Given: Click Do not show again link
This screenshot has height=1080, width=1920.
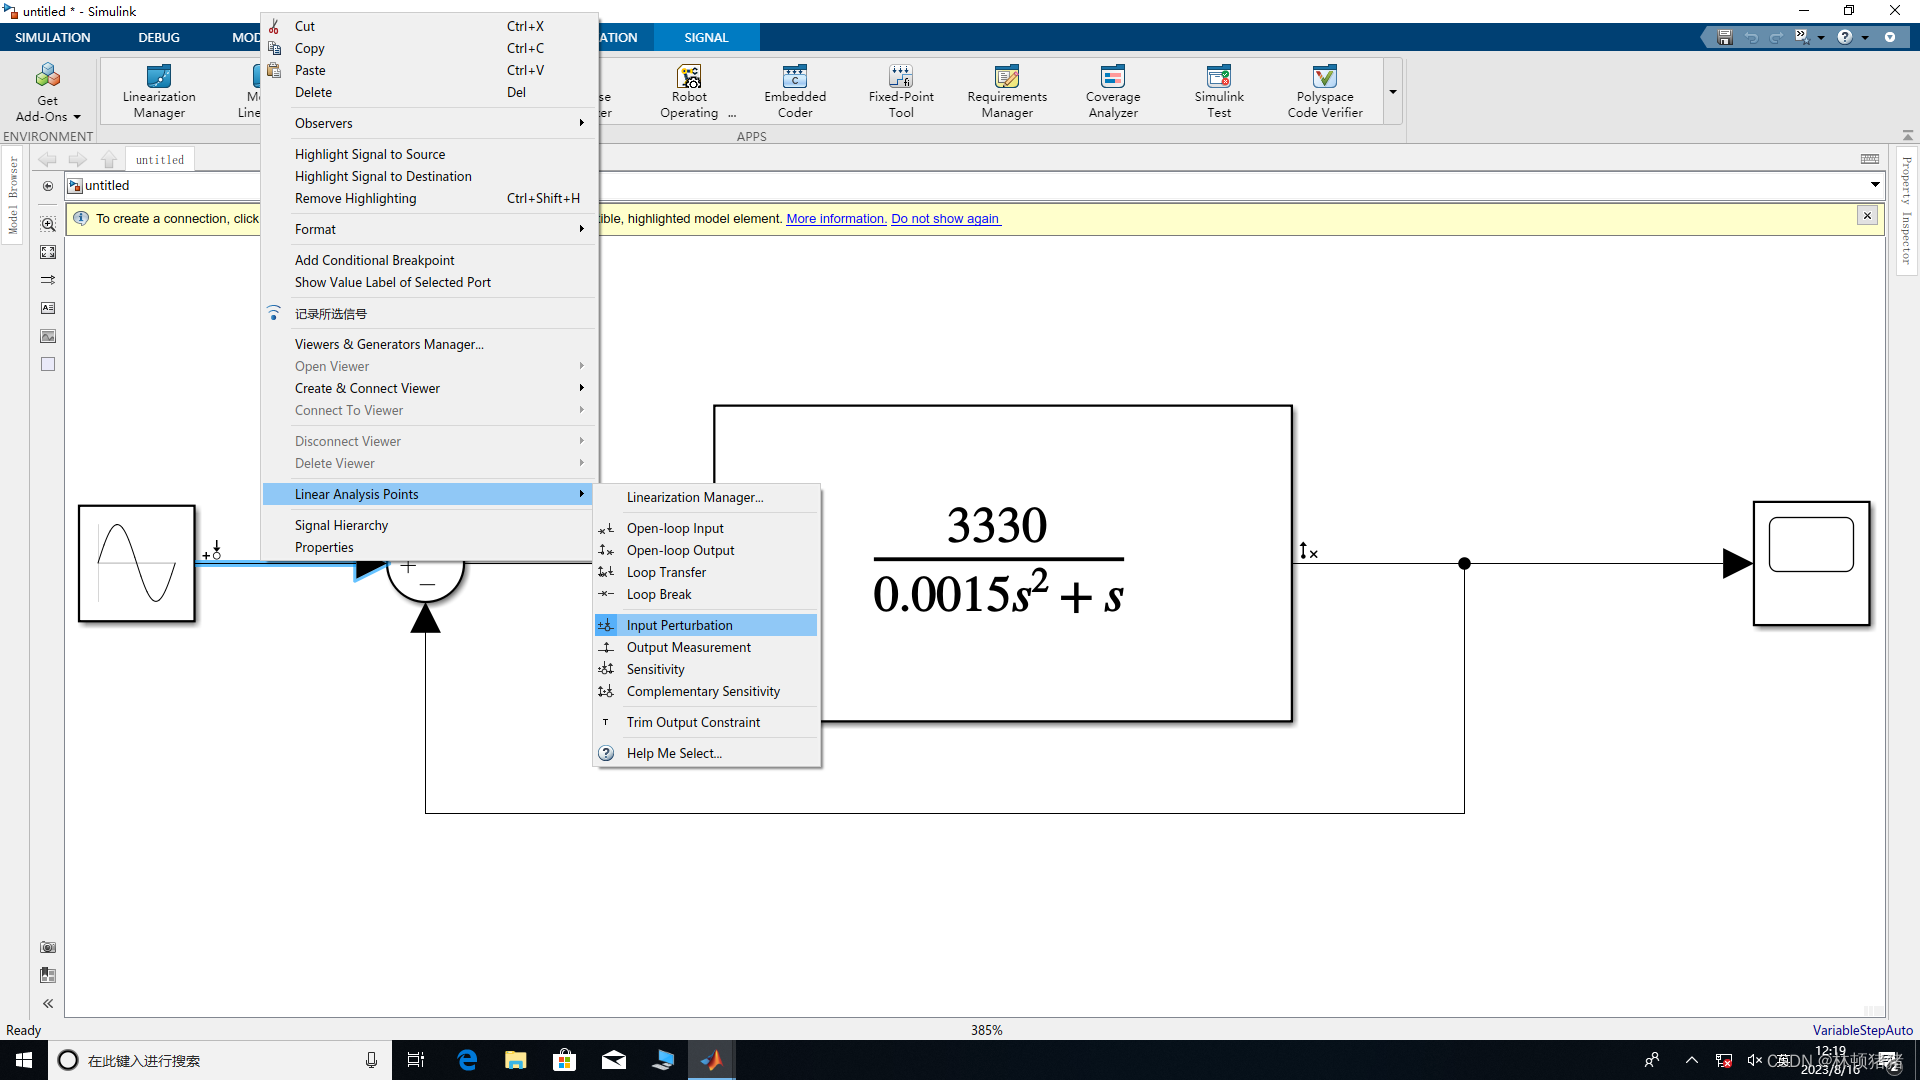Looking at the screenshot, I should point(945,219).
